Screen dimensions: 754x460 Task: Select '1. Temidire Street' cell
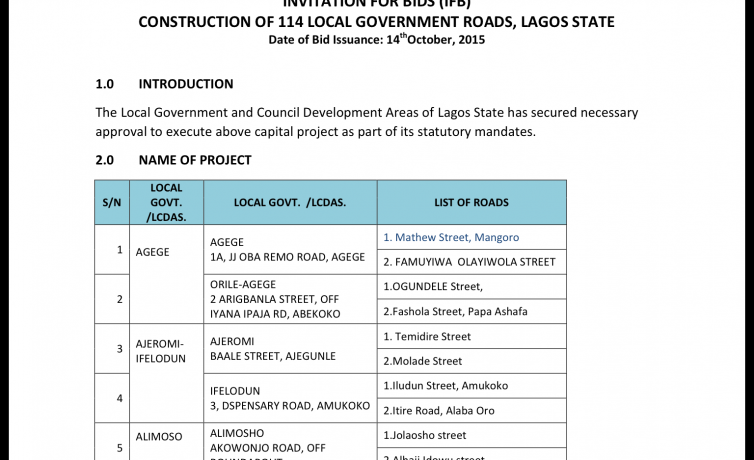[x=472, y=336]
